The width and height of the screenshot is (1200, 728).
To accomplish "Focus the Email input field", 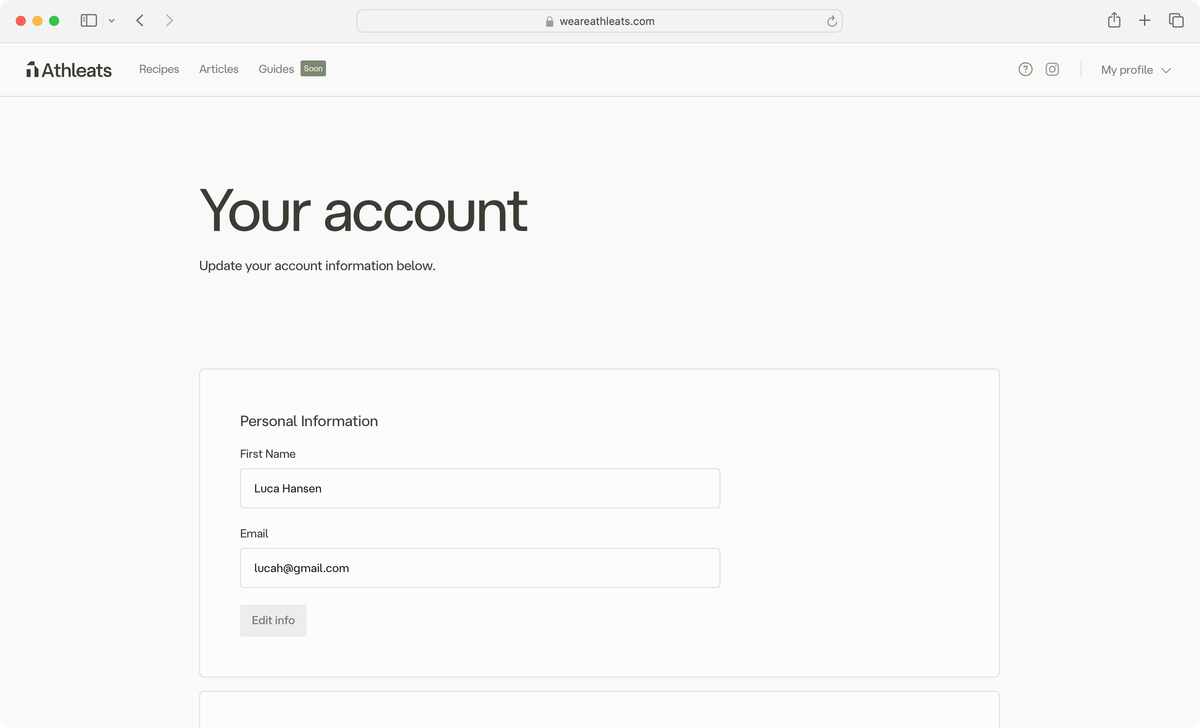I will click(480, 568).
